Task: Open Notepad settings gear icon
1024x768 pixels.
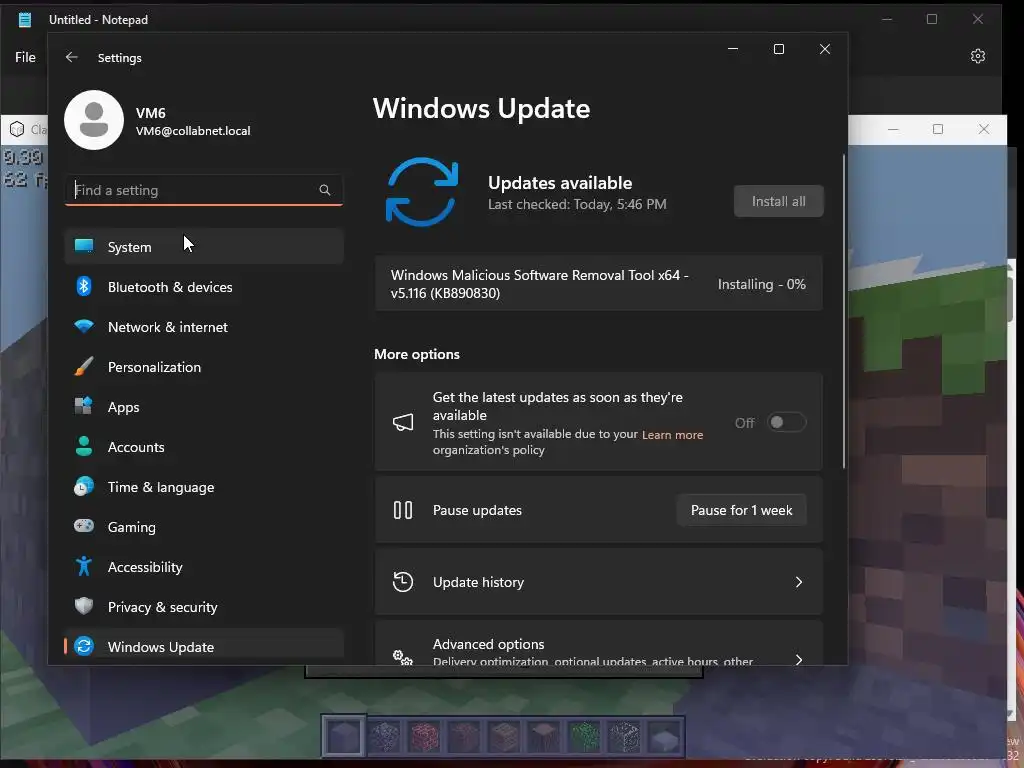Action: pos(978,56)
